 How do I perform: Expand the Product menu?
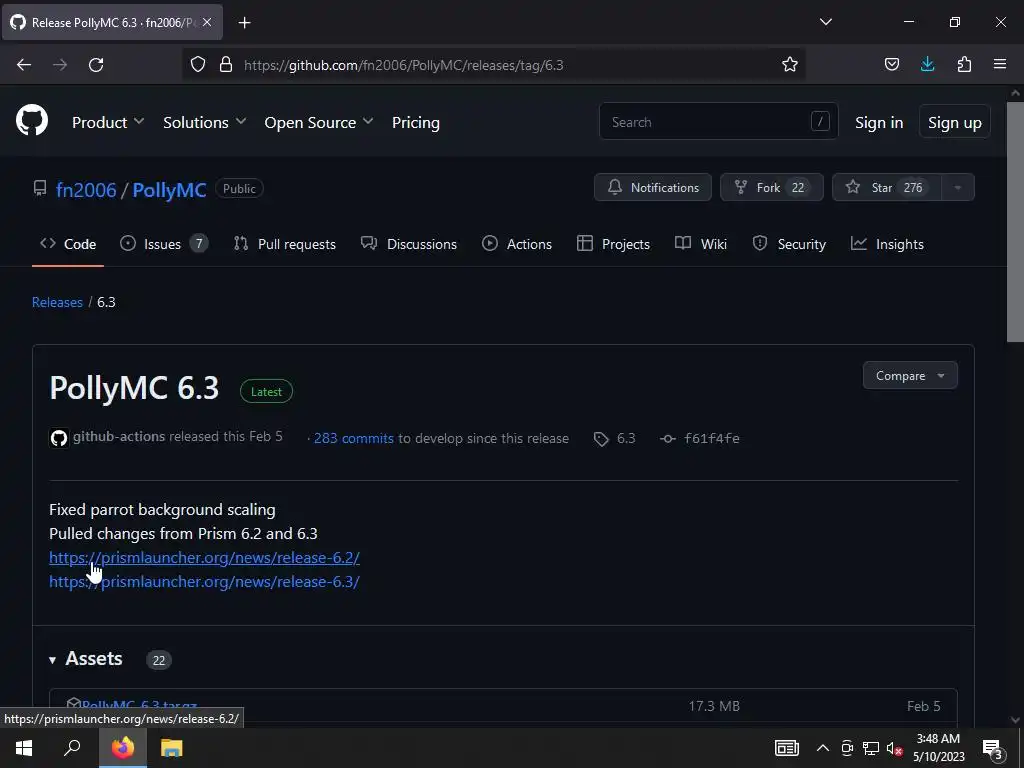[108, 122]
